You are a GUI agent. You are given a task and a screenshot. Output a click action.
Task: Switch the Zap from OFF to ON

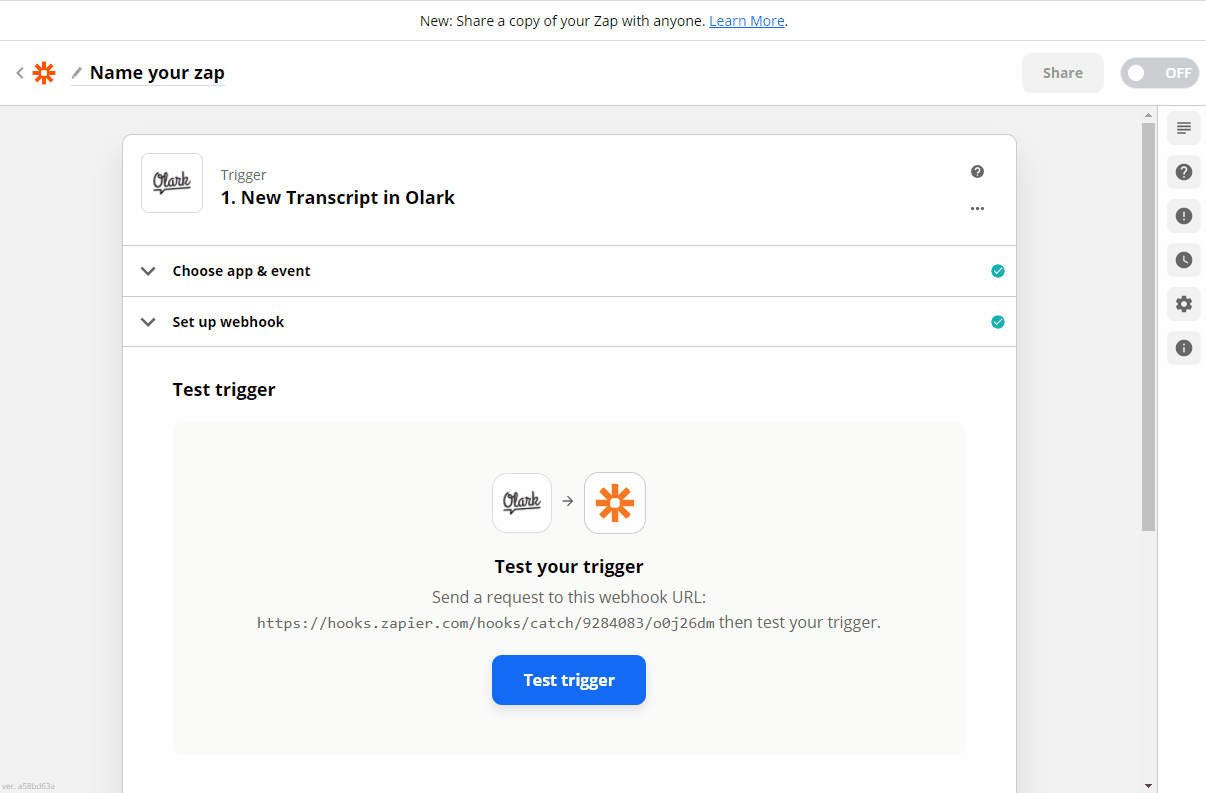1159,72
